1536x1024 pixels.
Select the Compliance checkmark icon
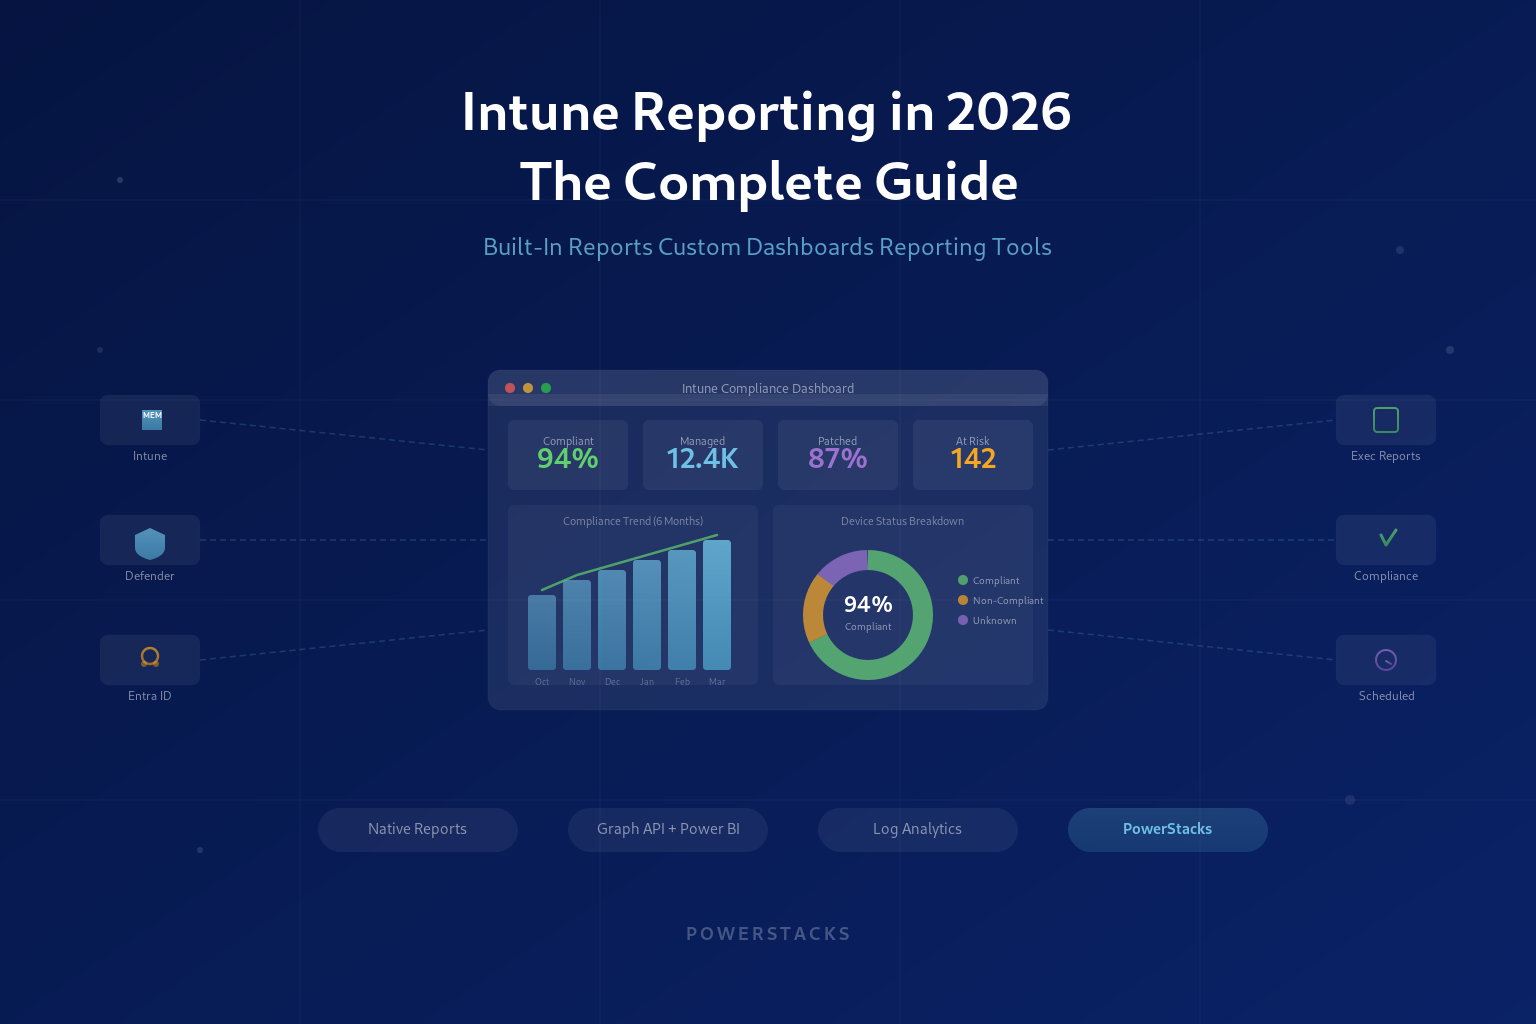1385,539
